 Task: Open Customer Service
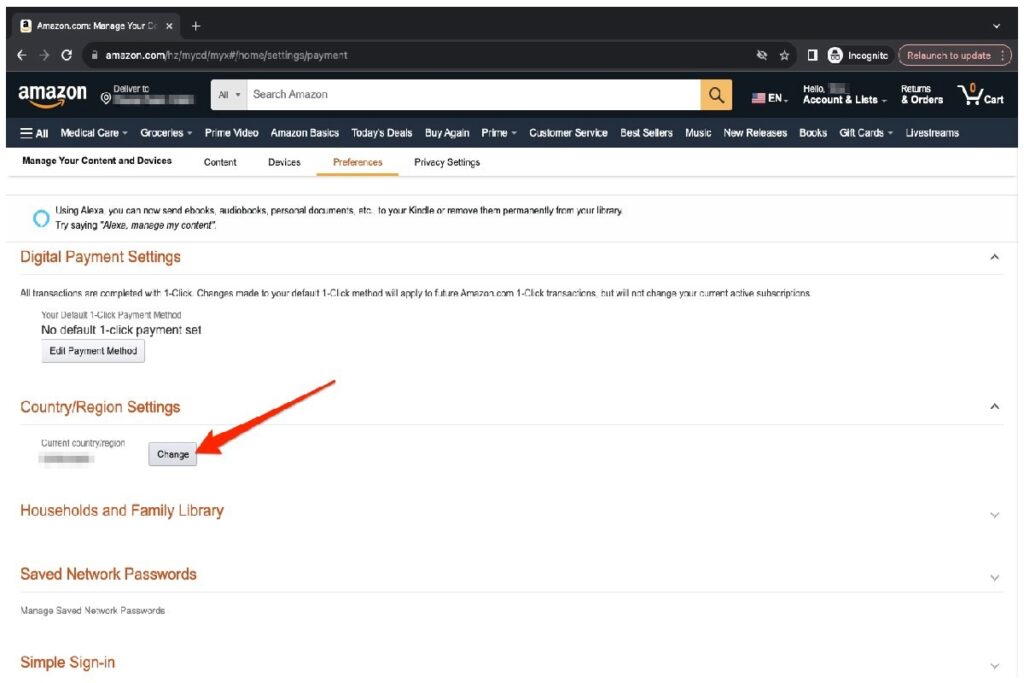click(x=568, y=133)
